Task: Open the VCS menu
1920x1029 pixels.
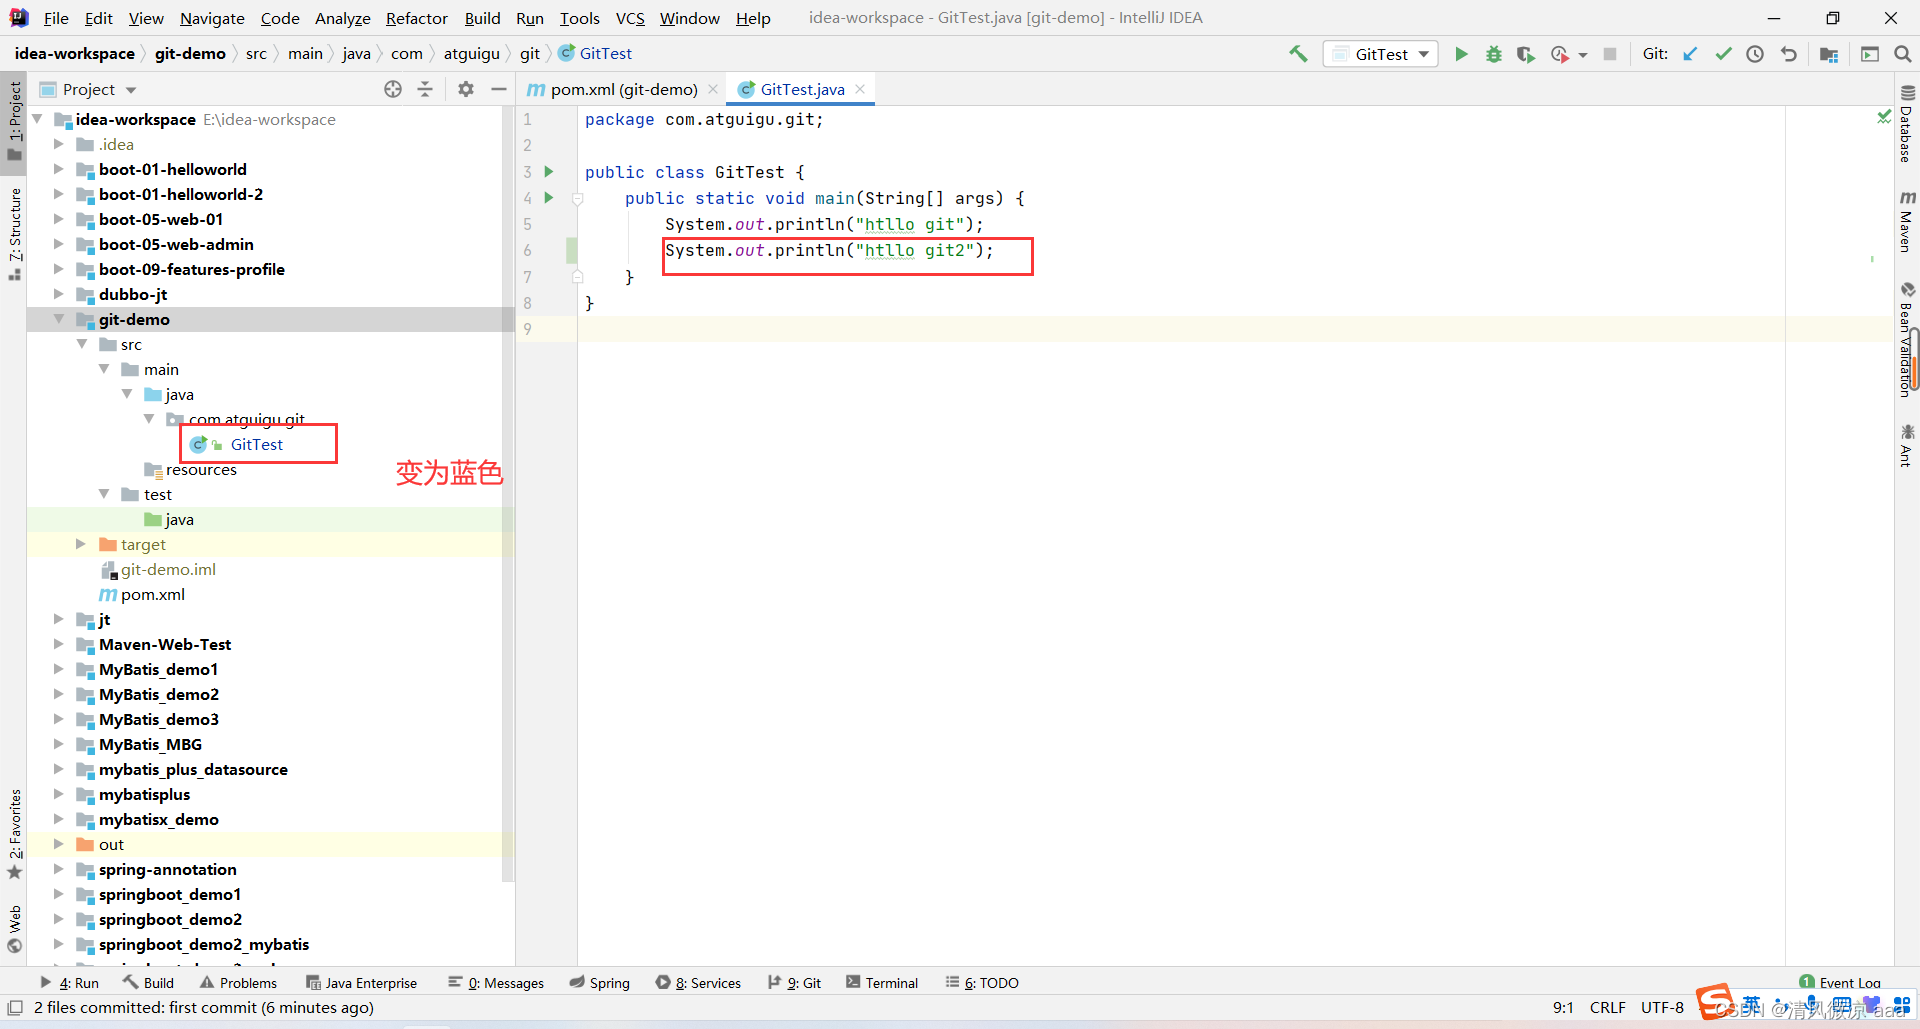Action: (630, 18)
